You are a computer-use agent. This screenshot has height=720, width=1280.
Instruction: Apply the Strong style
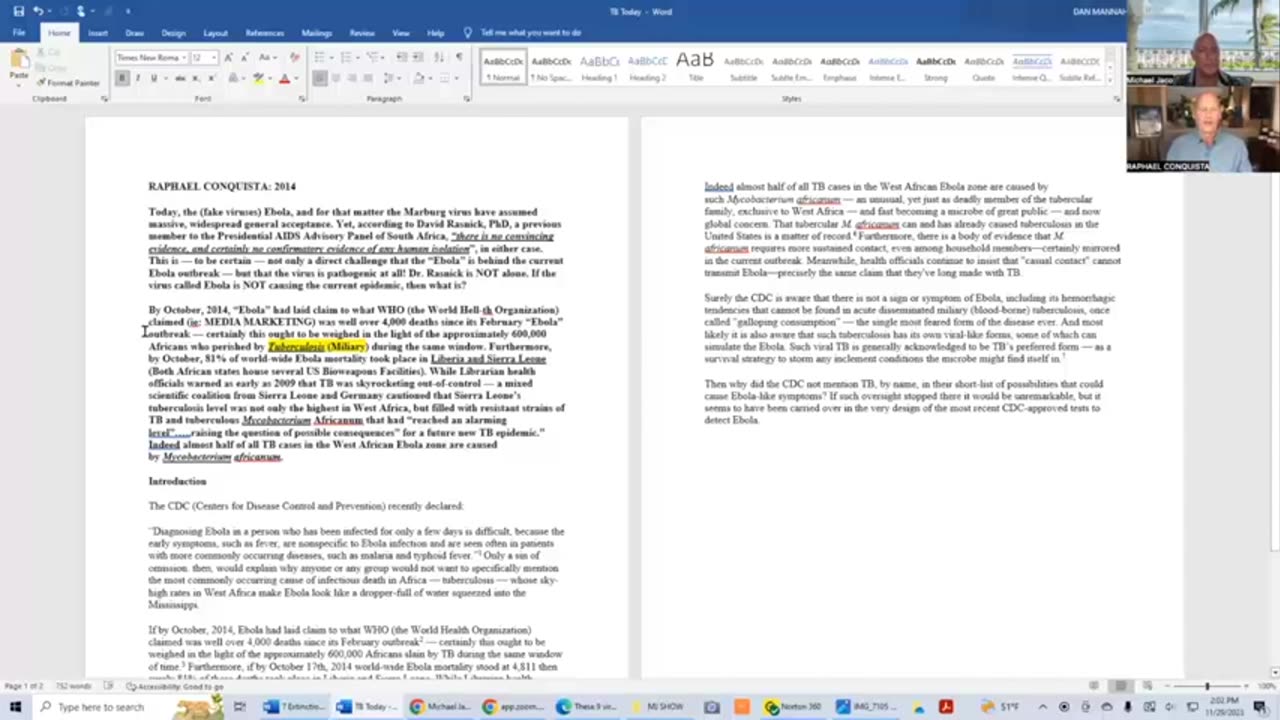[935, 66]
